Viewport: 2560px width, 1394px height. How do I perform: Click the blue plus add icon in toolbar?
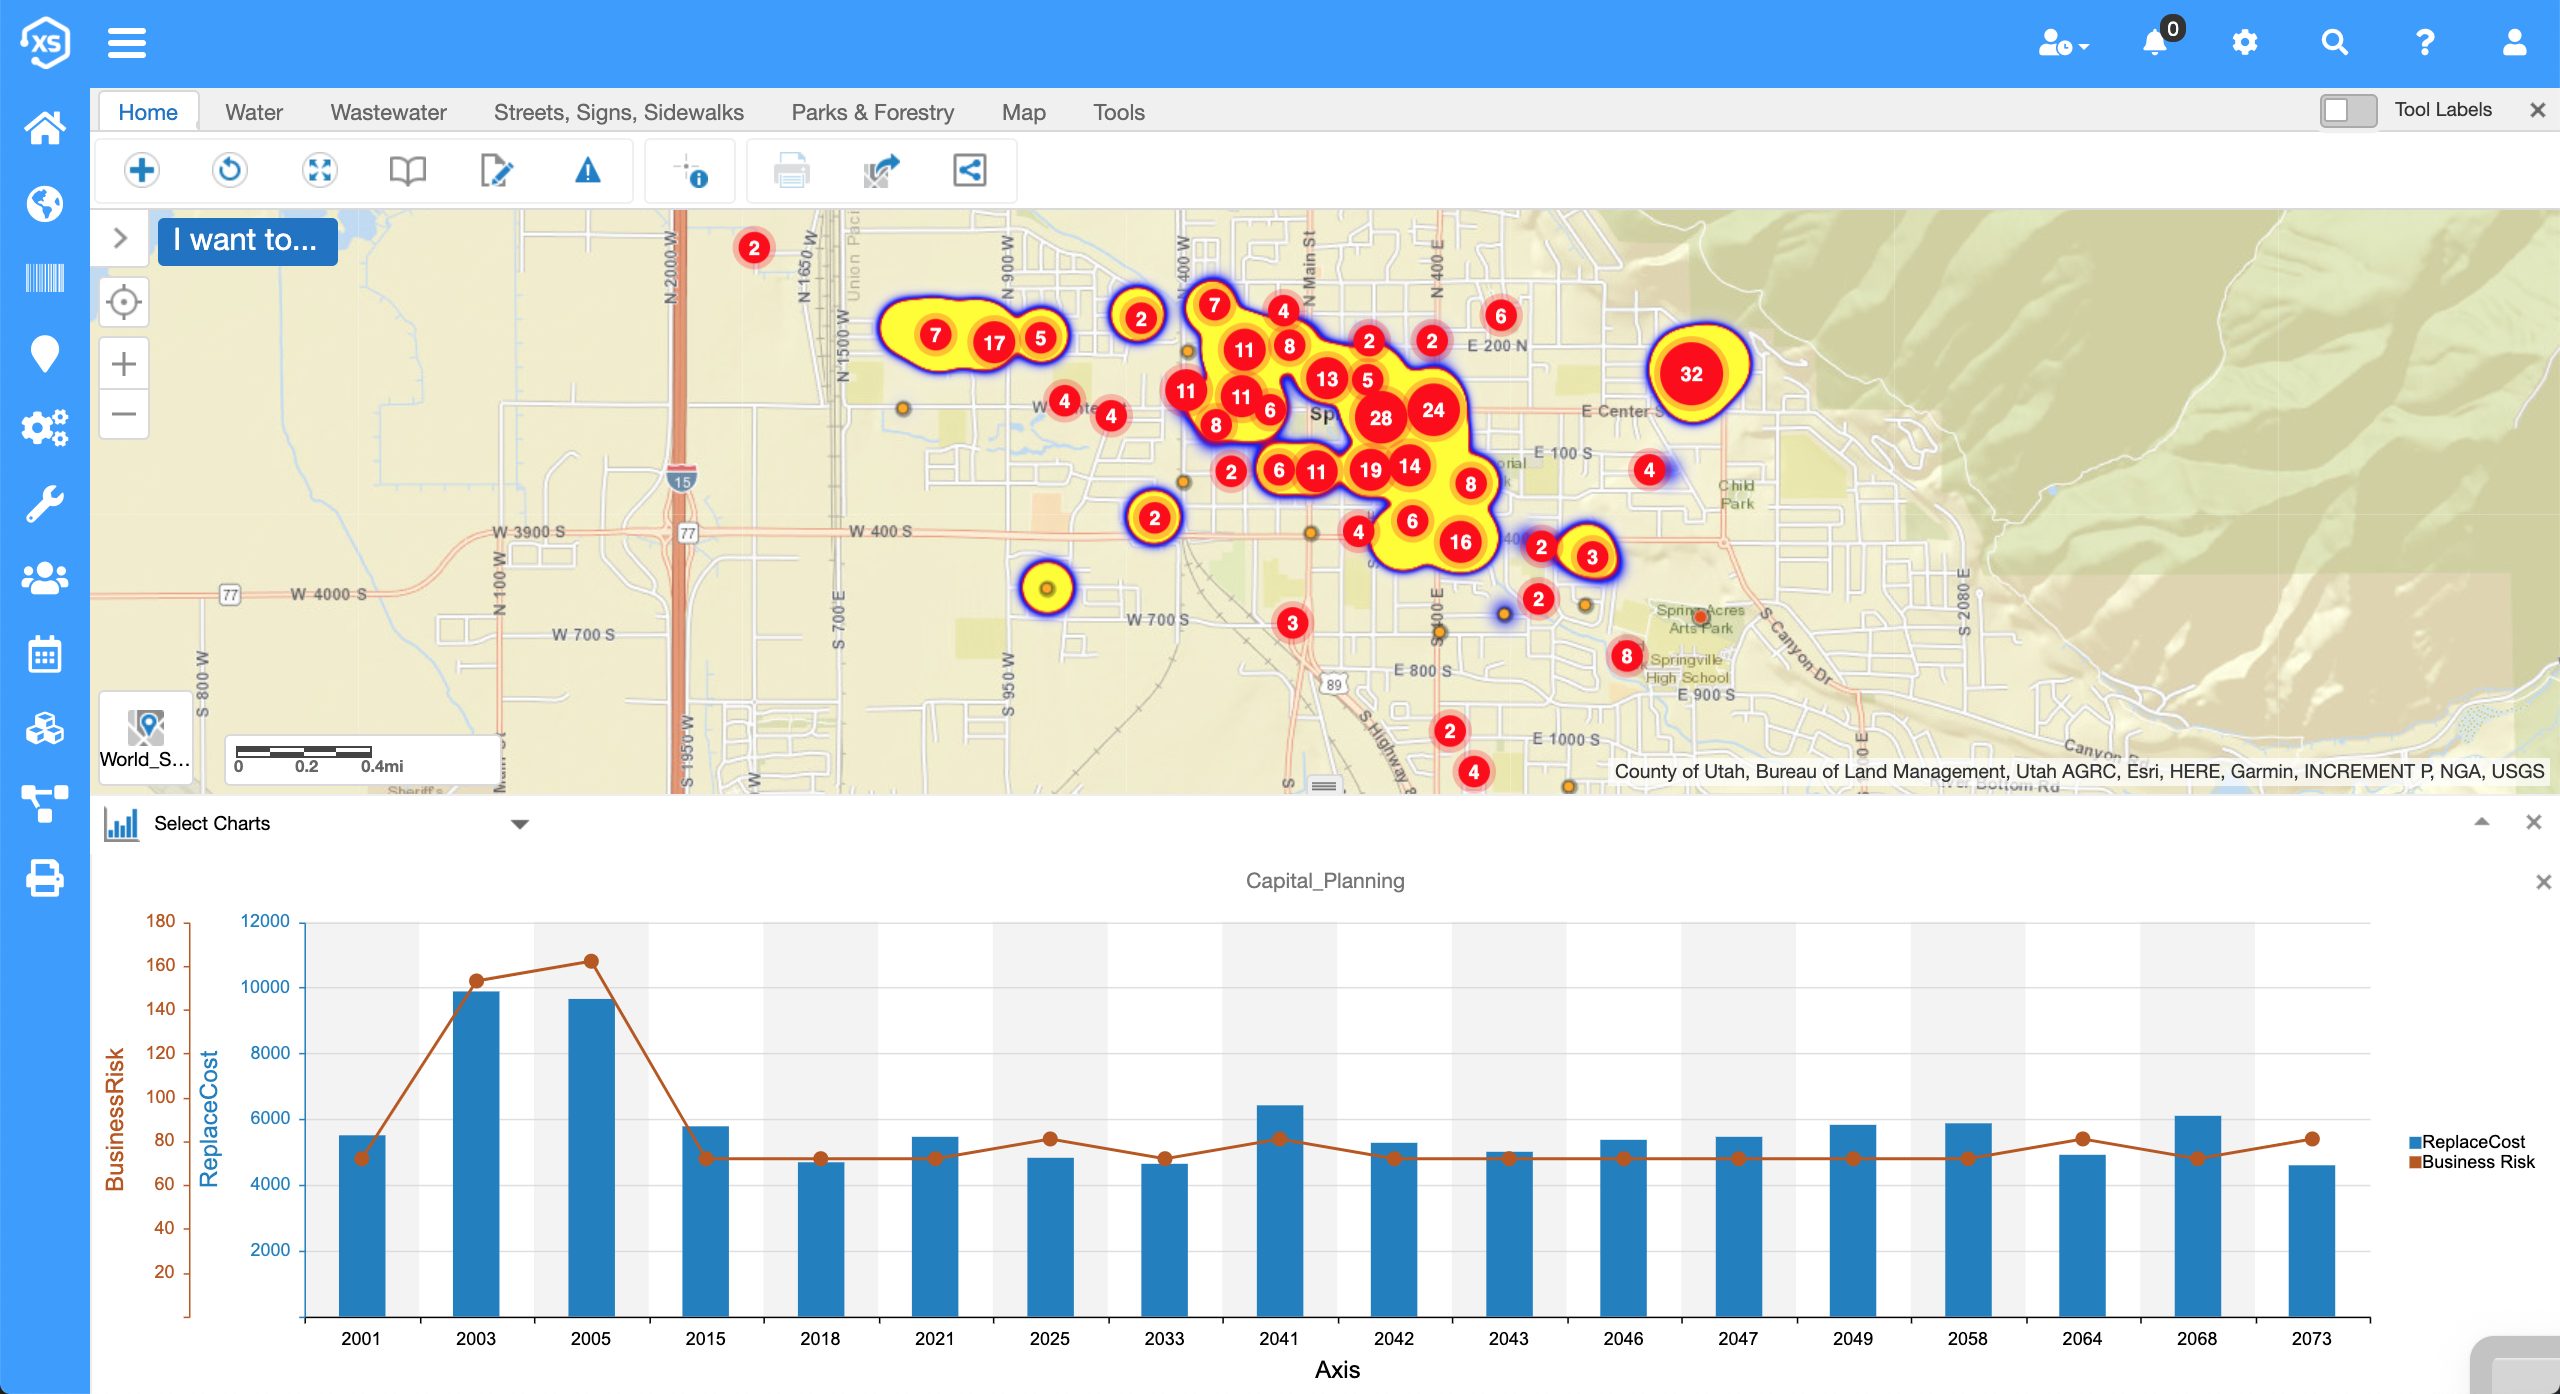[x=142, y=171]
